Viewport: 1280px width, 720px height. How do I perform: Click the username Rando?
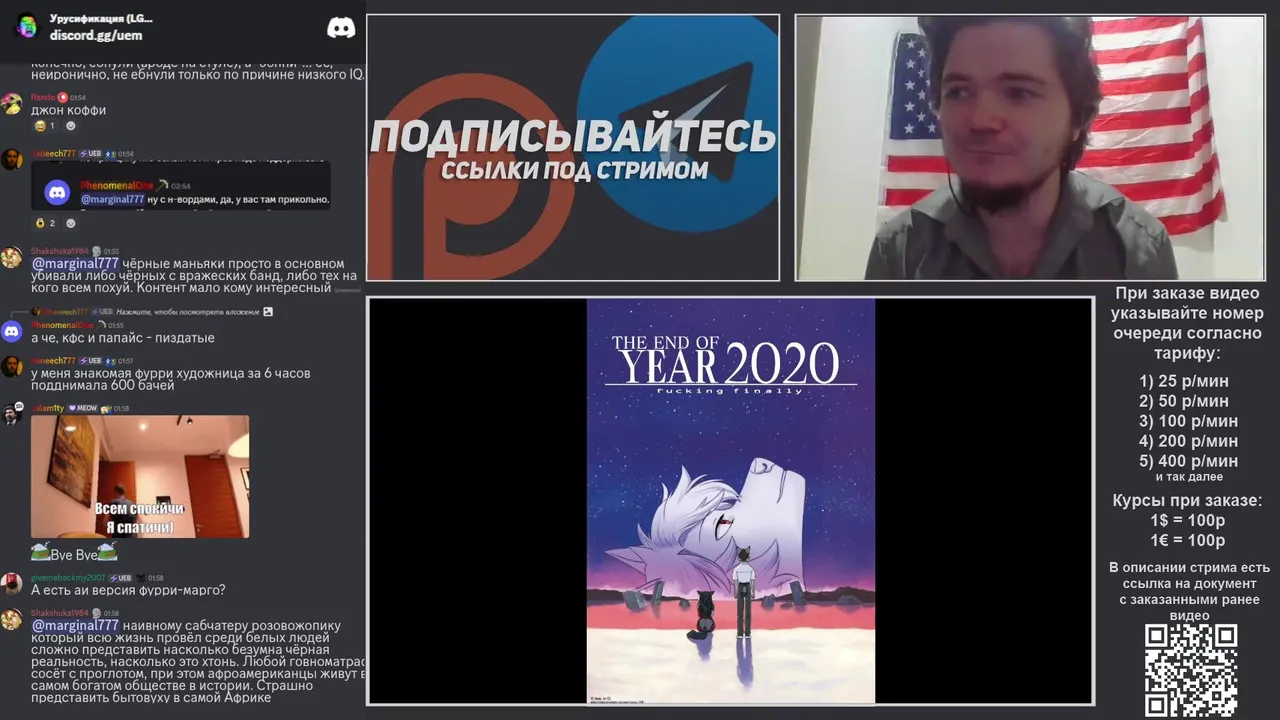[43, 97]
